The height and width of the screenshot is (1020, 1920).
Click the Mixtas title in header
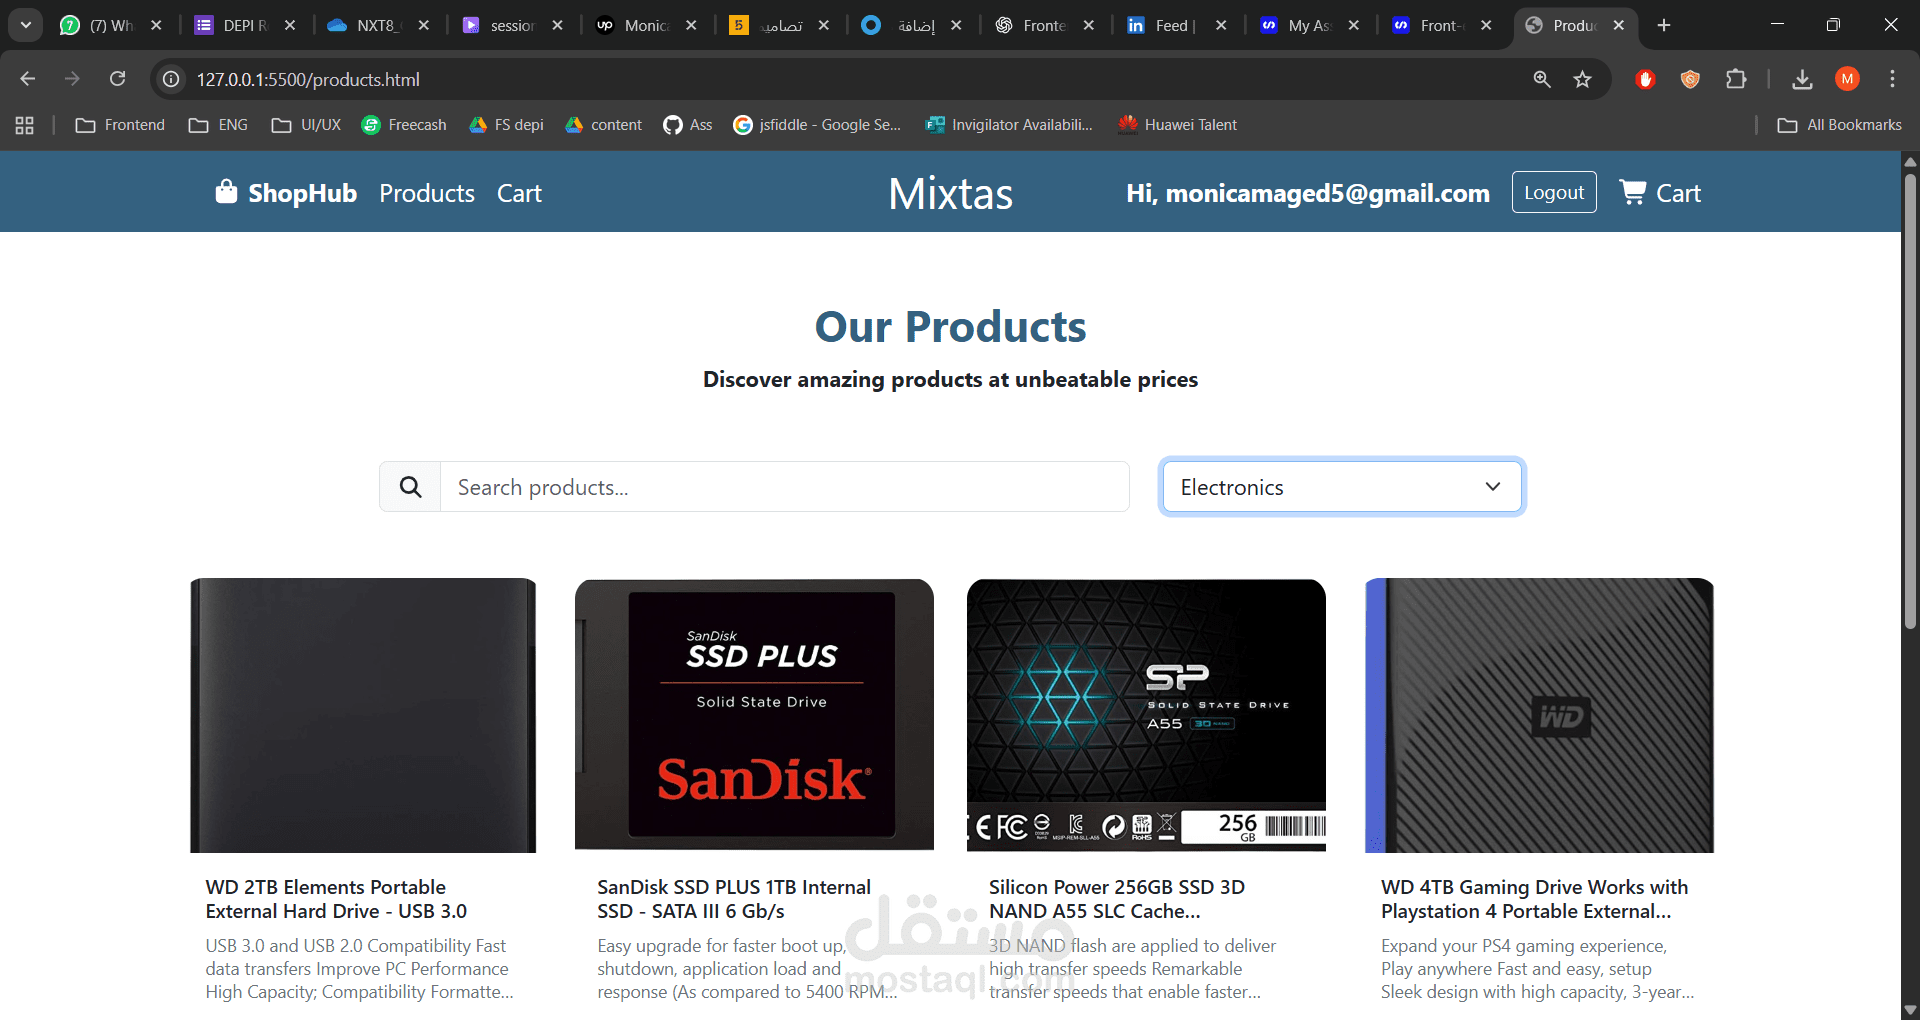[950, 193]
